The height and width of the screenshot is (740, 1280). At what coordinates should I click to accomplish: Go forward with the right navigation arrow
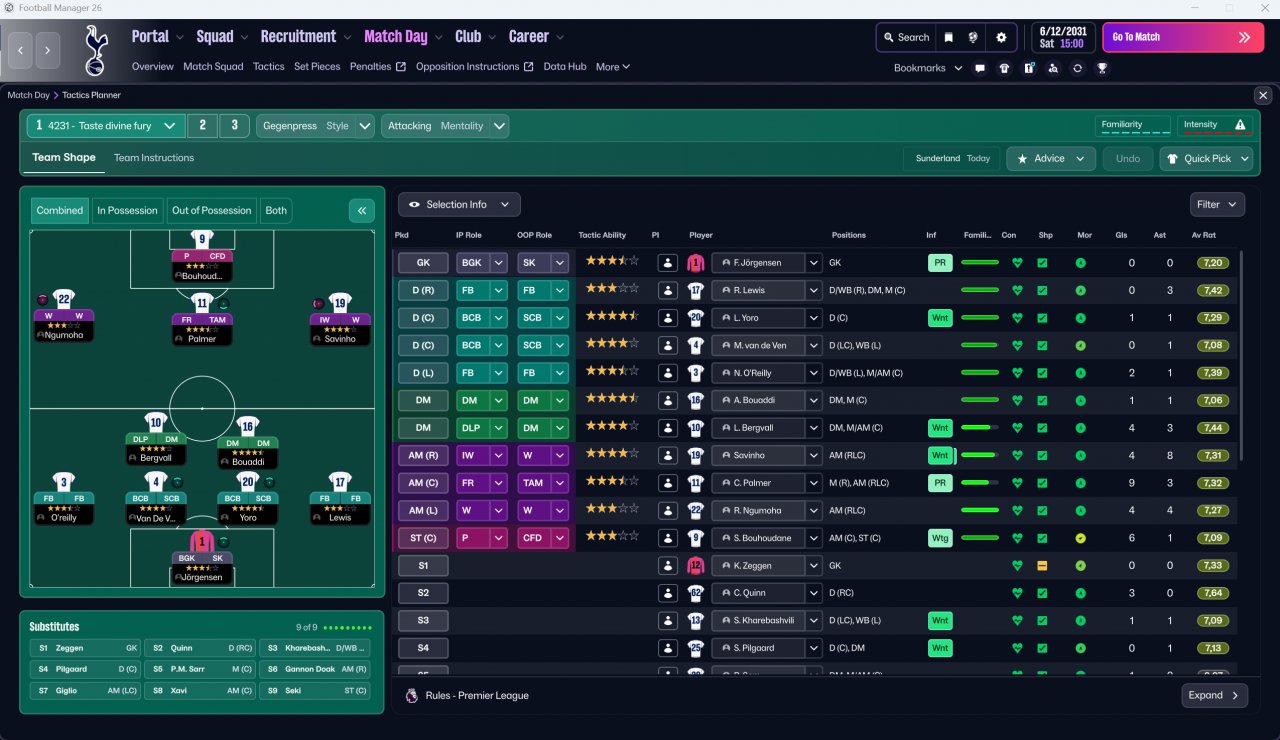click(48, 50)
